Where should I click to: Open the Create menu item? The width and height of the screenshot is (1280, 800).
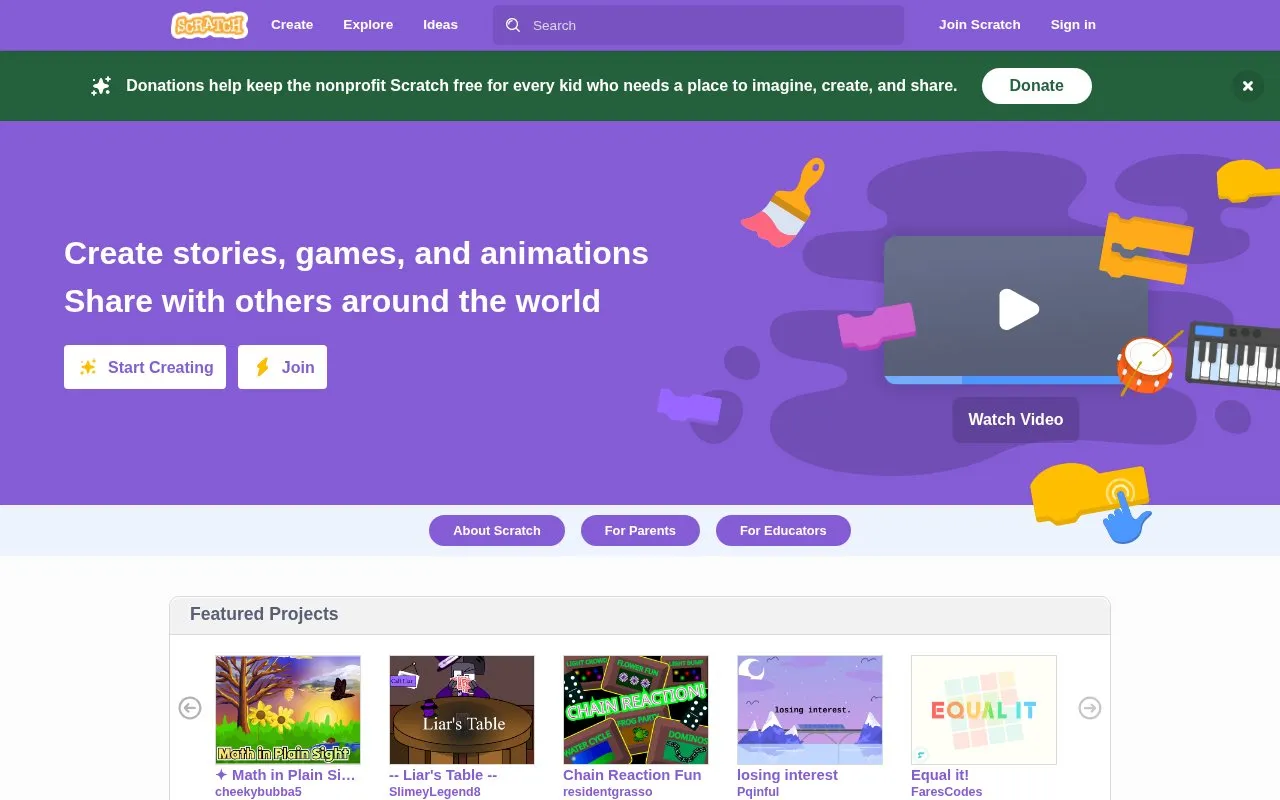point(292,25)
